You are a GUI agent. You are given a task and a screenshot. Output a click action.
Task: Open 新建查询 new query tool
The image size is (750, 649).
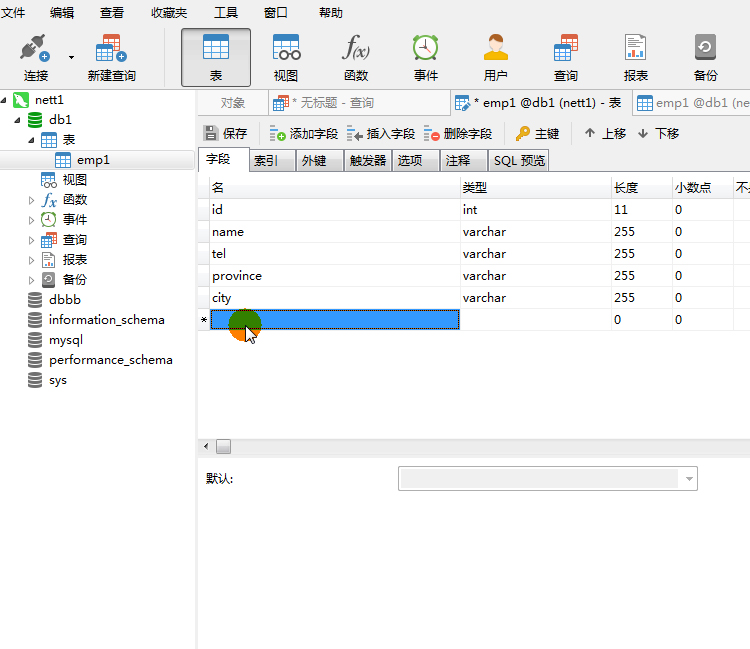pos(111,56)
